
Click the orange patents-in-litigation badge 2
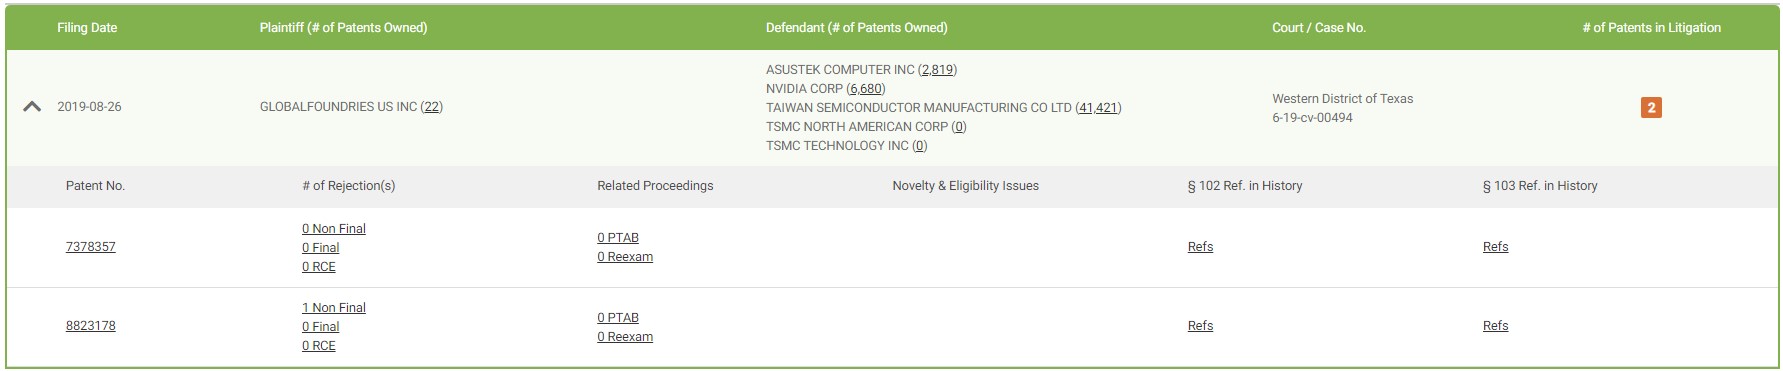[x=1651, y=107]
